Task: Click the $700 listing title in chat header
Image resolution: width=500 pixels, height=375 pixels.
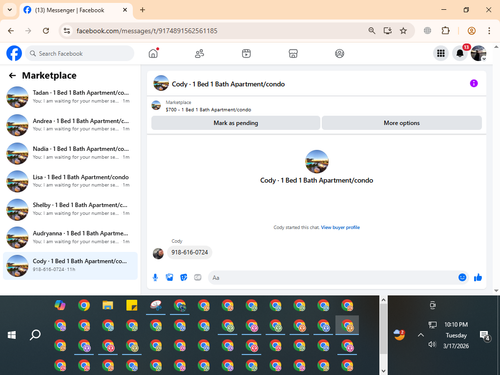Action: [x=208, y=110]
